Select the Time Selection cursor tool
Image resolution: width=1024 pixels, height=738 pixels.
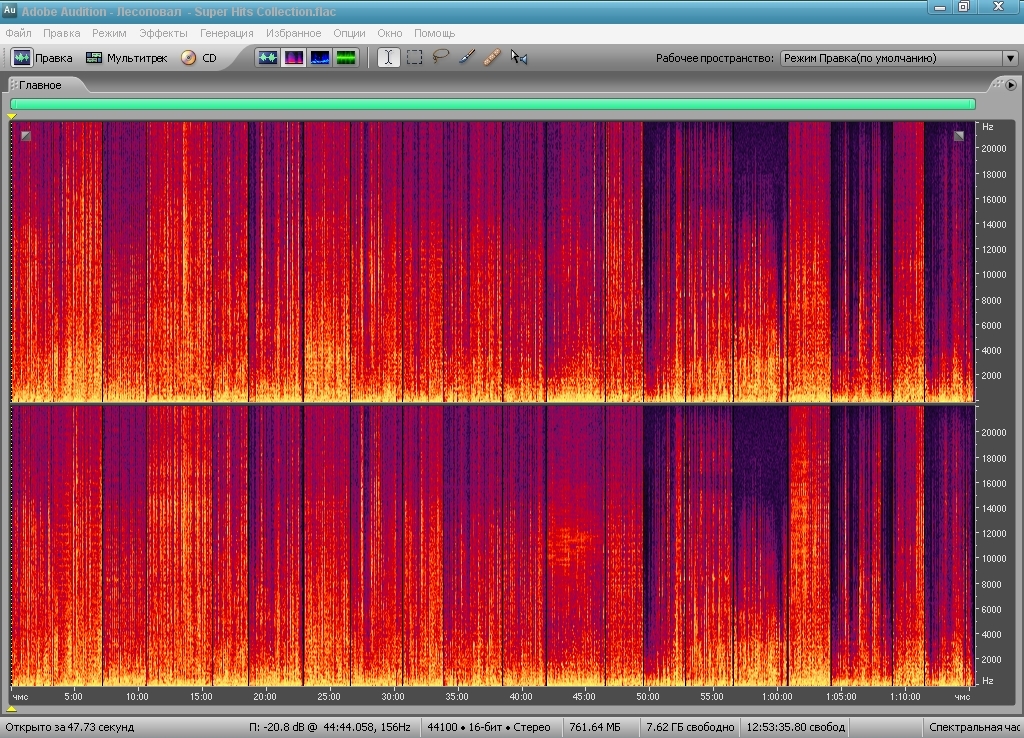pos(389,57)
